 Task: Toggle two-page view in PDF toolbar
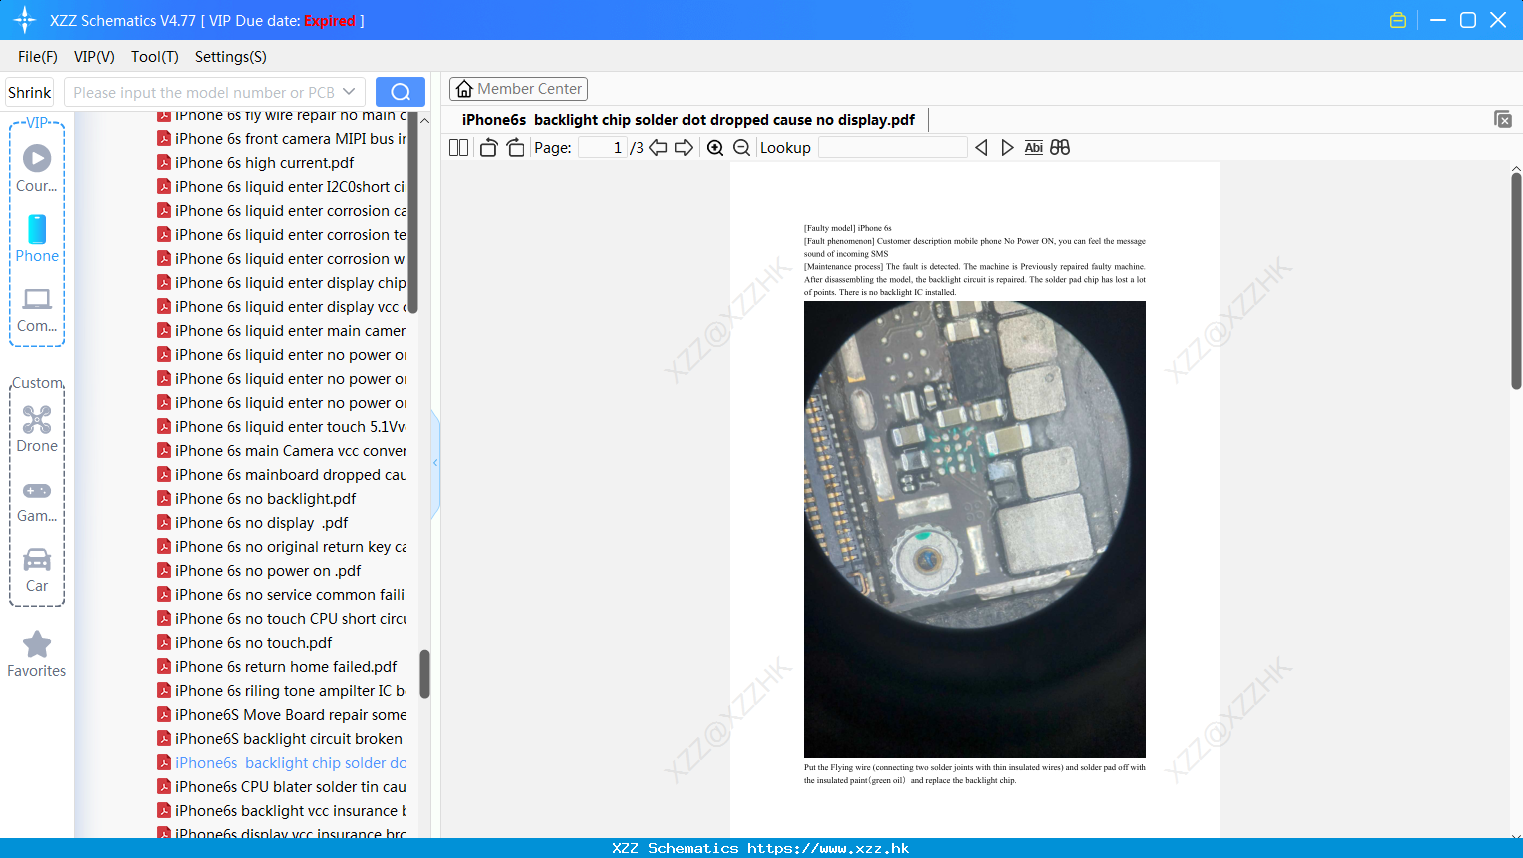coord(458,147)
